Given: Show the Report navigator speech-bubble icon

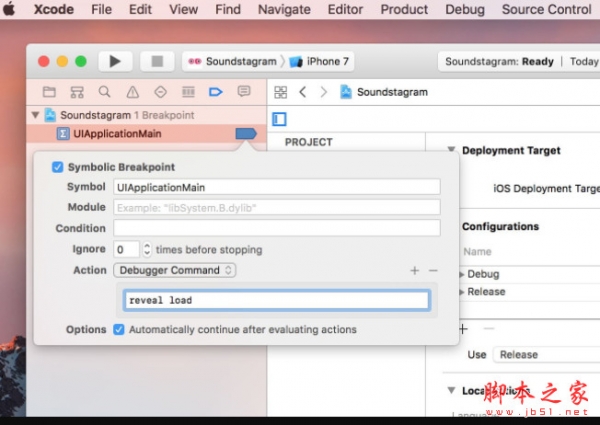Looking at the screenshot, I should click(x=244, y=92).
